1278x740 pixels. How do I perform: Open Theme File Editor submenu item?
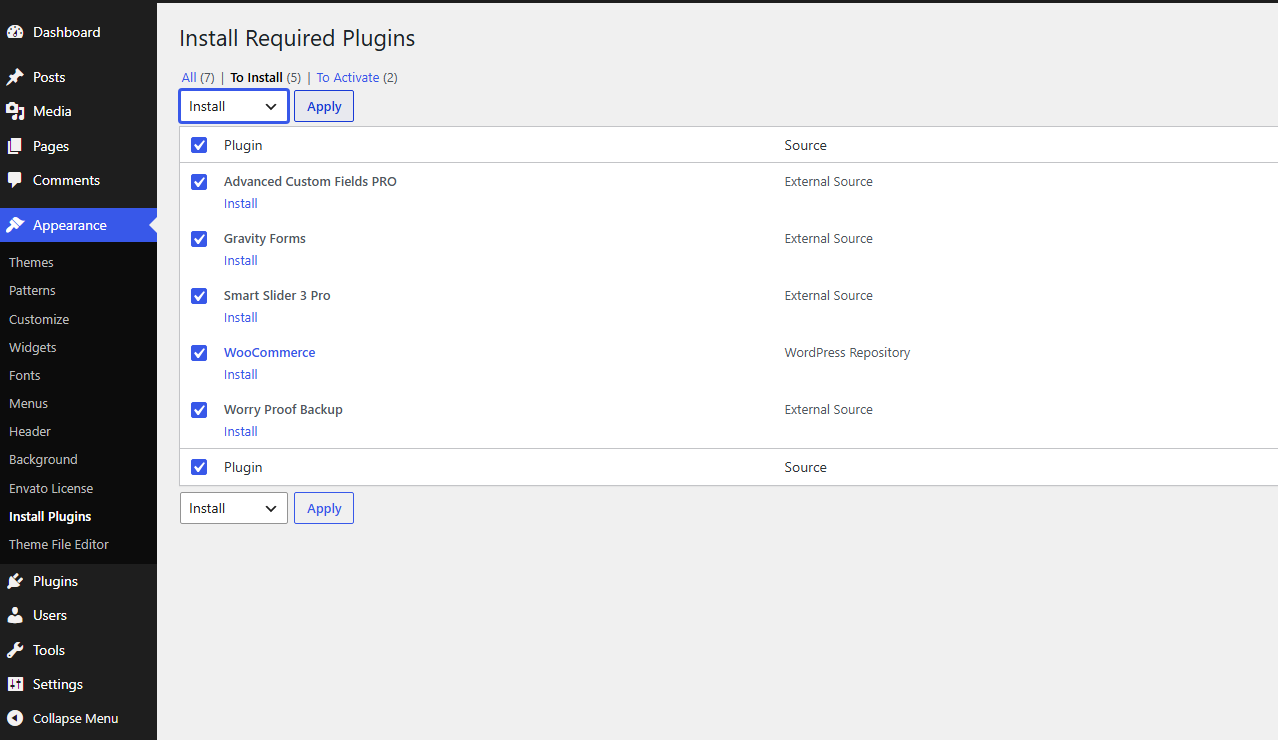point(59,544)
